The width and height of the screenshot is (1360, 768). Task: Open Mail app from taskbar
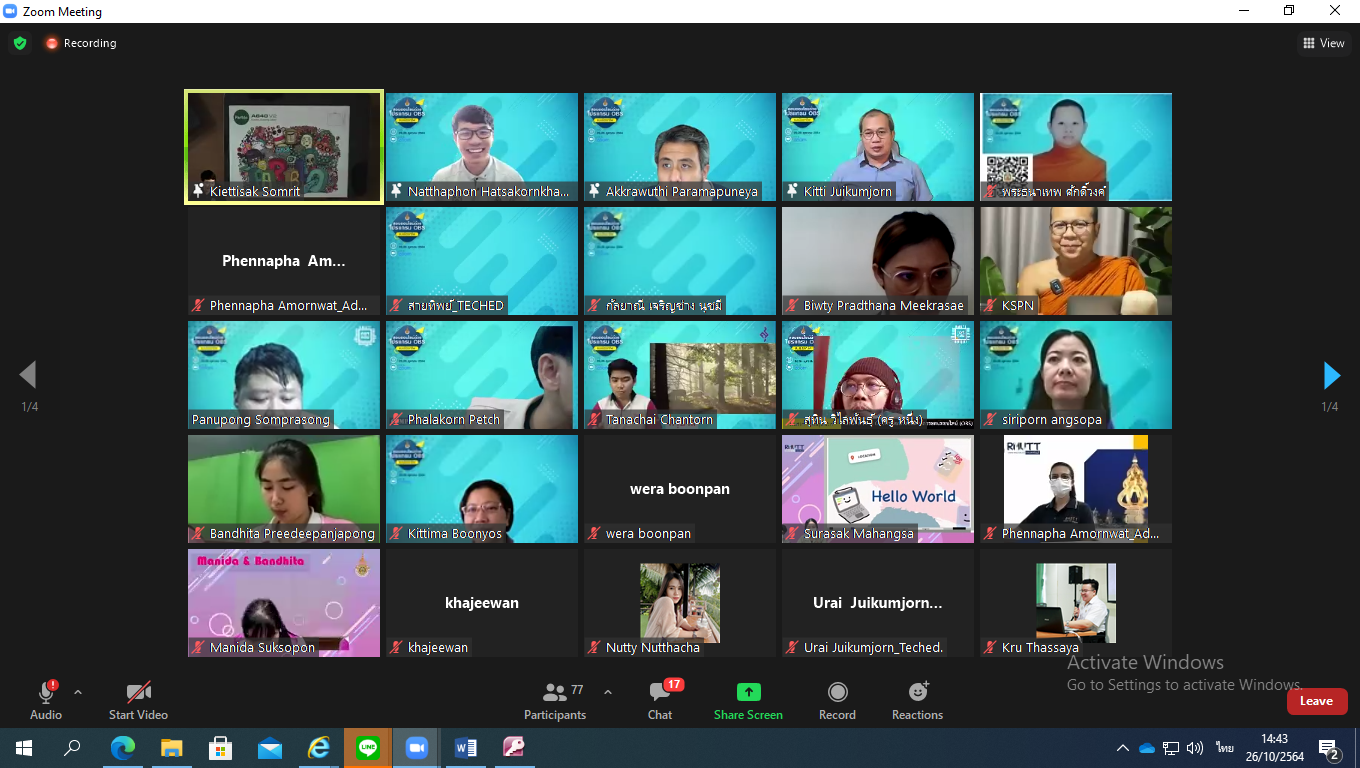270,748
